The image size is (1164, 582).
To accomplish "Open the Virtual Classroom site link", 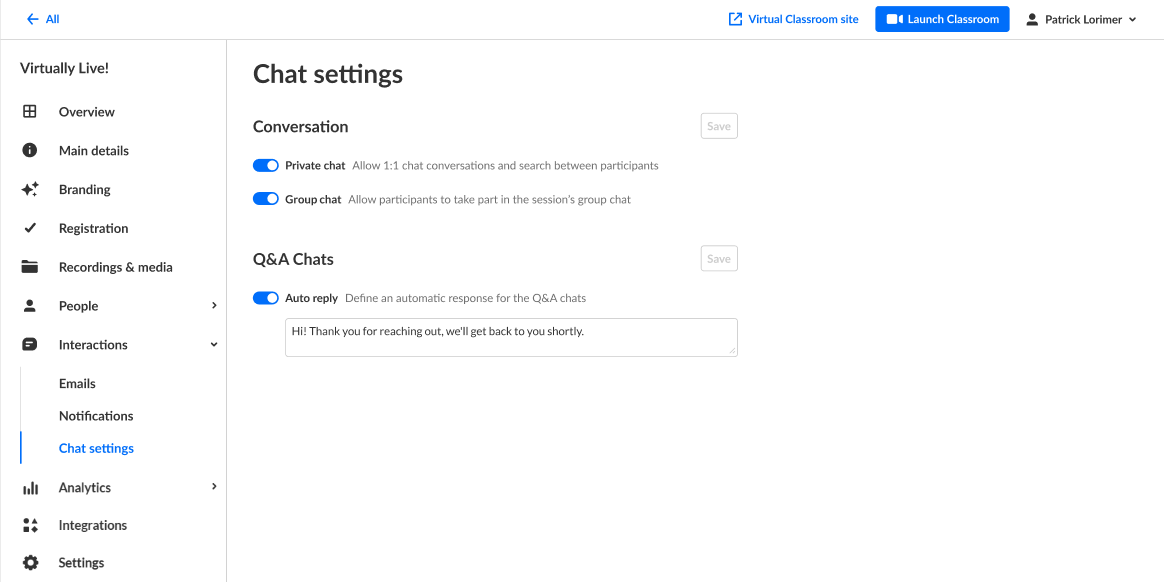I will point(793,19).
